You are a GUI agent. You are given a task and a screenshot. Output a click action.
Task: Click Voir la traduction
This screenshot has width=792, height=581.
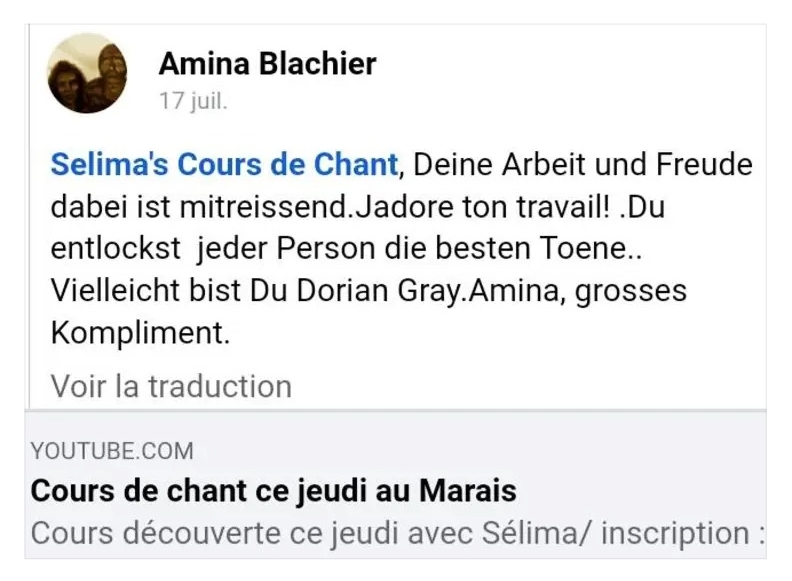[x=171, y=386]
